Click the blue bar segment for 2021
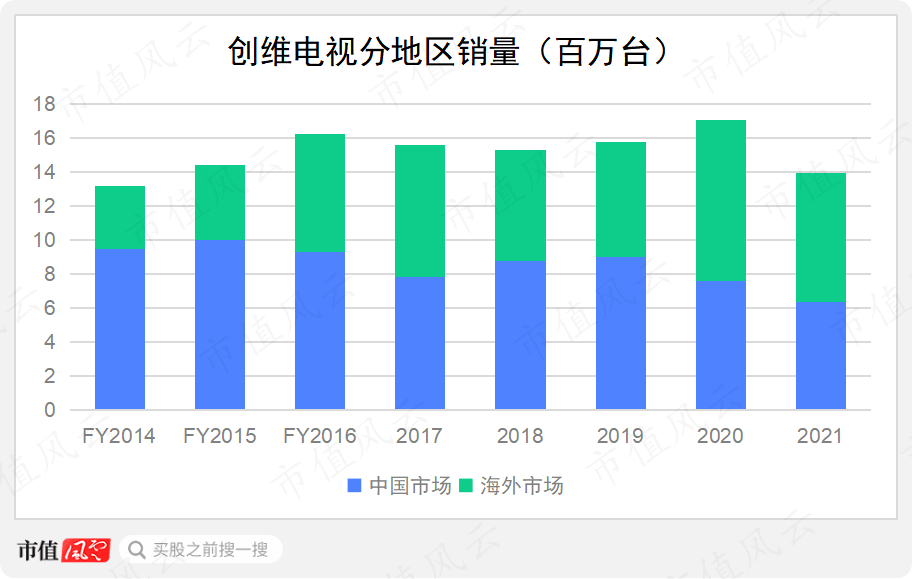The image size is (912, 579). pos(820,355)
